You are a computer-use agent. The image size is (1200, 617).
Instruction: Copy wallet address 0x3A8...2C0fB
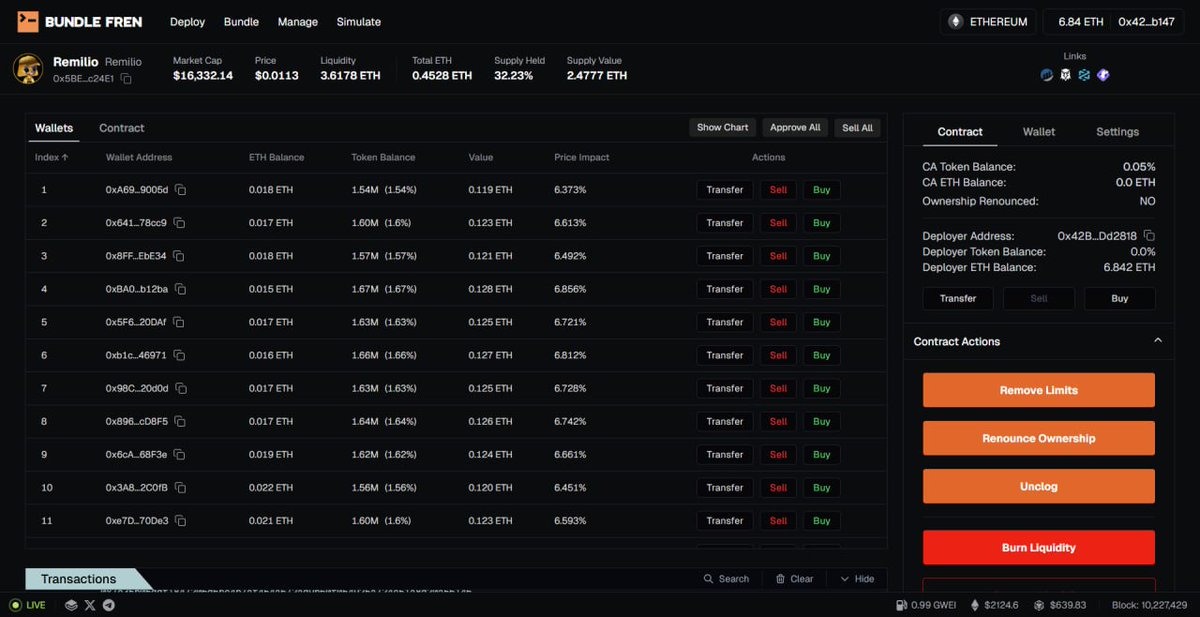181,487
